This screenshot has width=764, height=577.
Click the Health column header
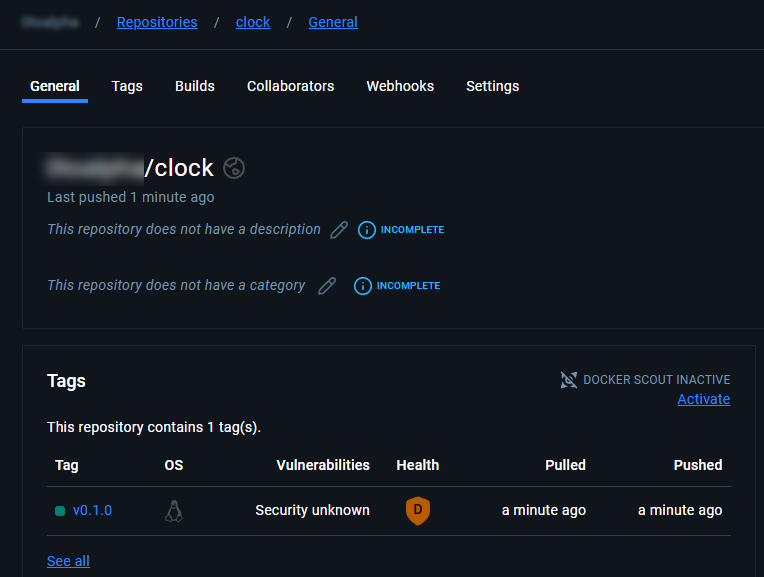click(x=418, y=465)
